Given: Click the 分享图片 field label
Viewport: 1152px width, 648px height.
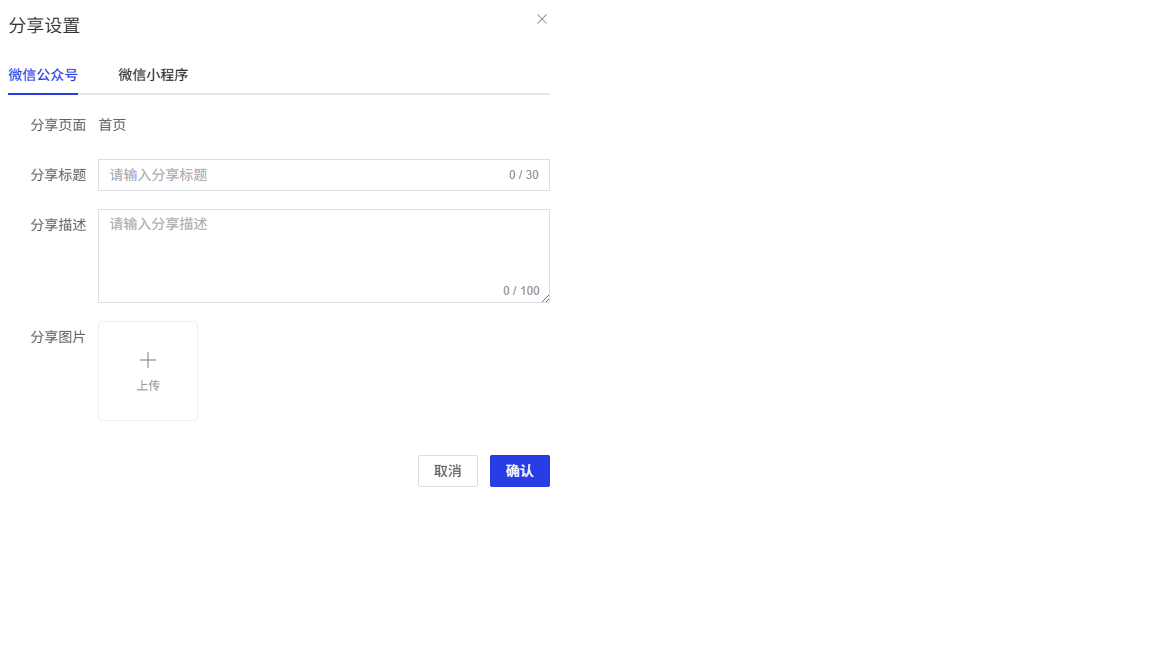Looking at the screenshot, I should pos(58,337).
